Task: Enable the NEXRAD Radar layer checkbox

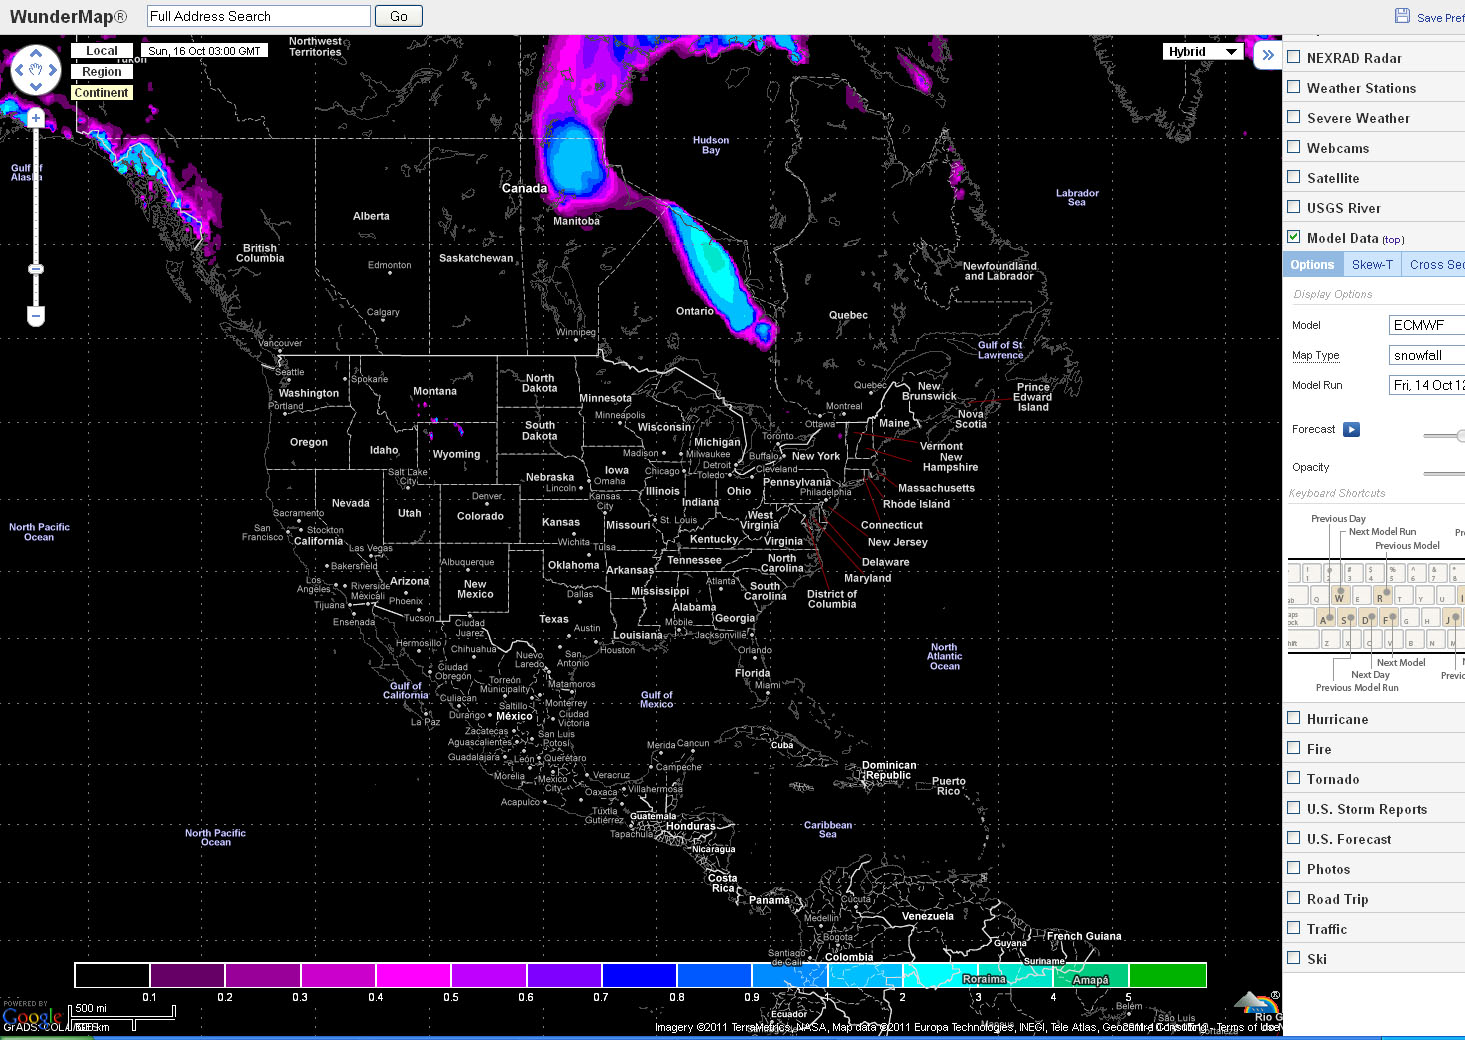Action: click(x=1294, y=57)
